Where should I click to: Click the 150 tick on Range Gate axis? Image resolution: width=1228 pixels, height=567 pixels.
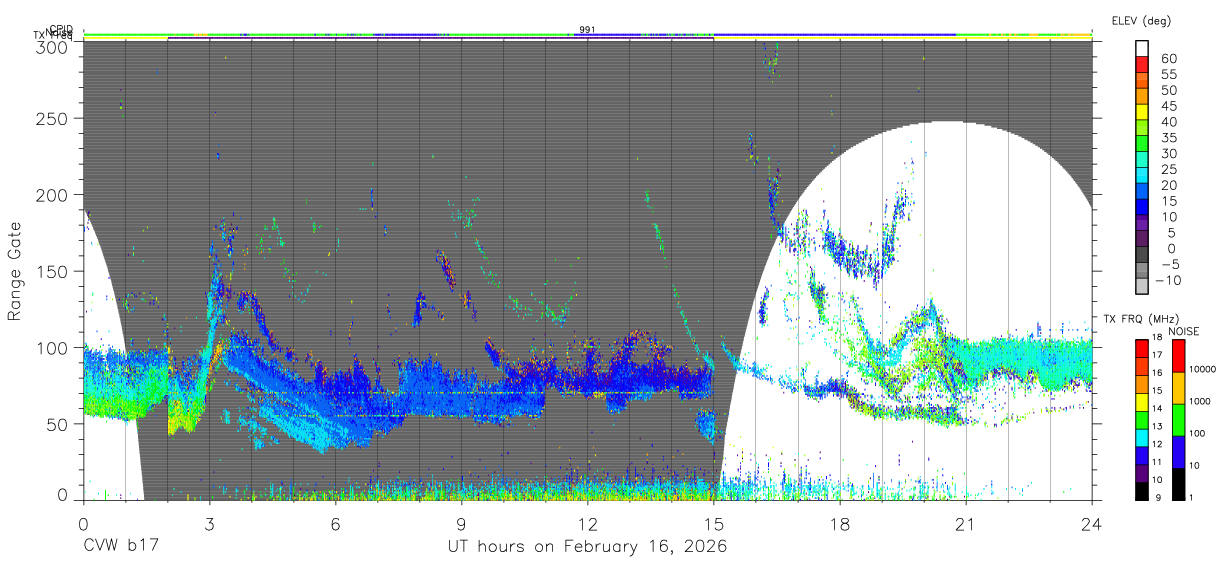[52, 271]
